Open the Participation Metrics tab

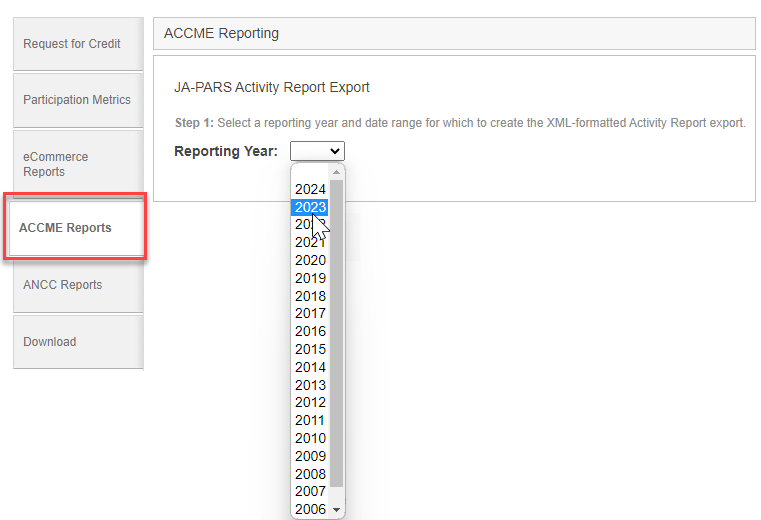(78, 100)
